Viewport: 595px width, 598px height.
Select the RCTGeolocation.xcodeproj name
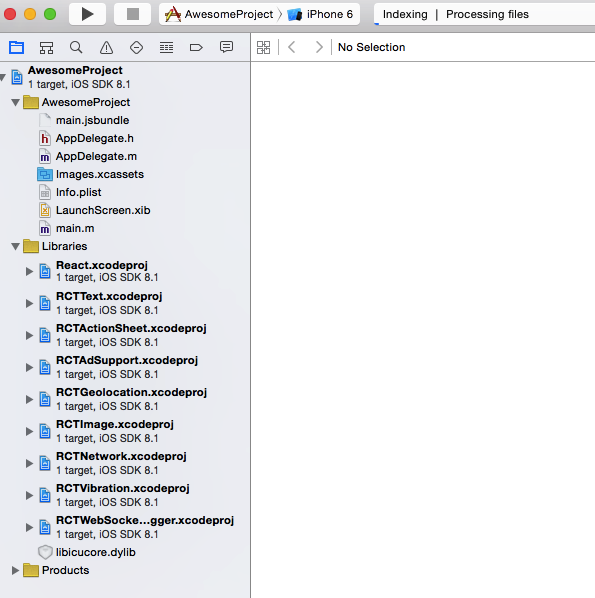(131, 392)
